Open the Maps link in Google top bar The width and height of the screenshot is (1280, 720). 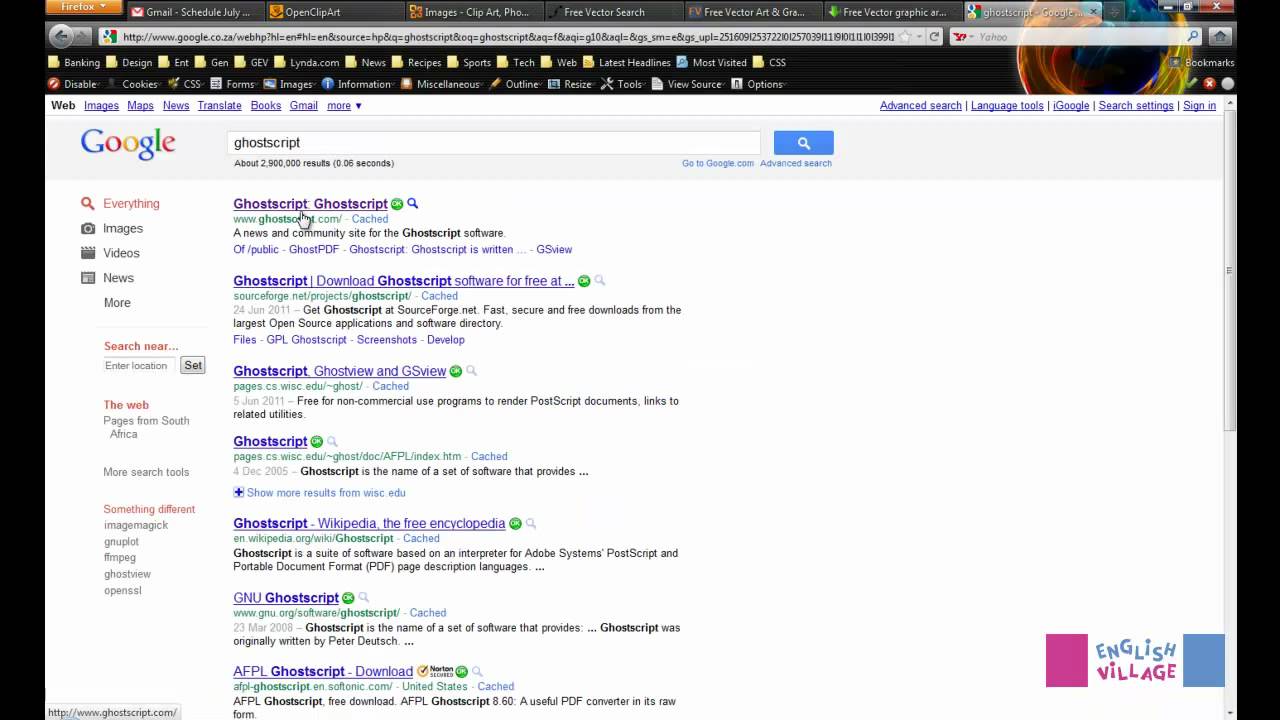pyautogui.click(x=140, y=105)
